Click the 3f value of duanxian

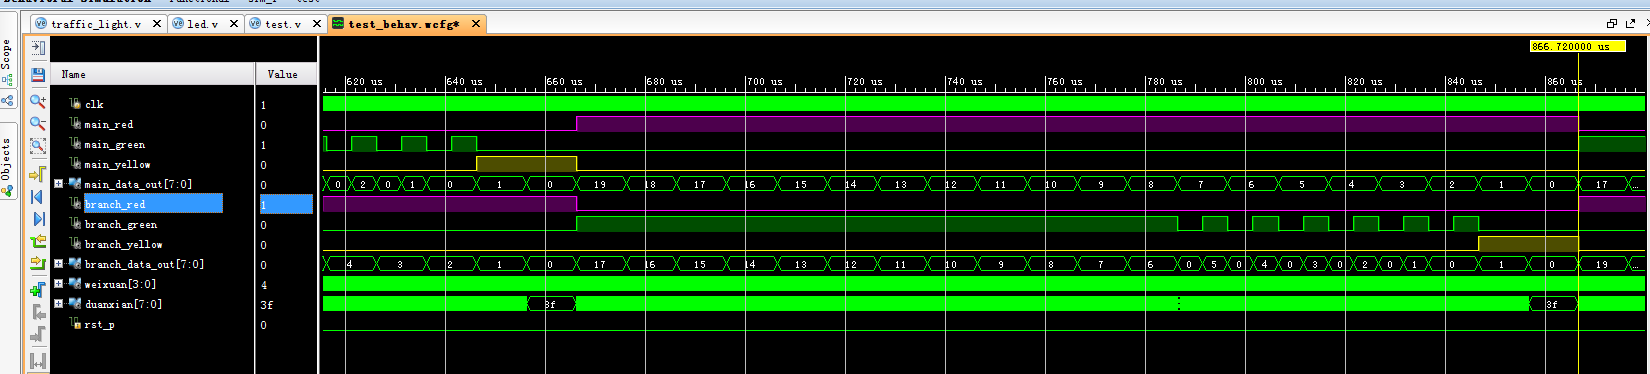tap(267, 304)
